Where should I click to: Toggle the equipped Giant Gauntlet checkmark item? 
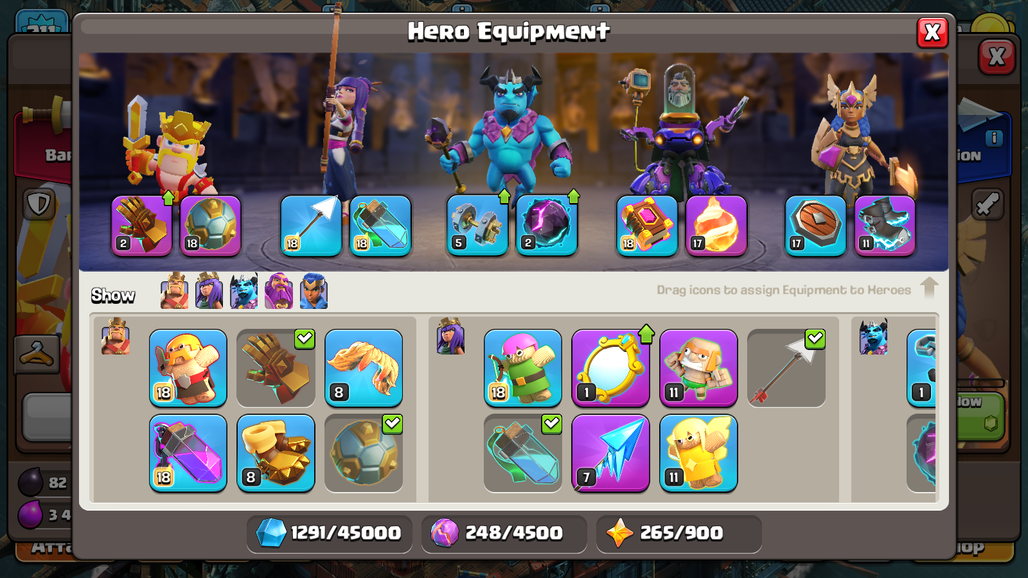coord(276,368)
